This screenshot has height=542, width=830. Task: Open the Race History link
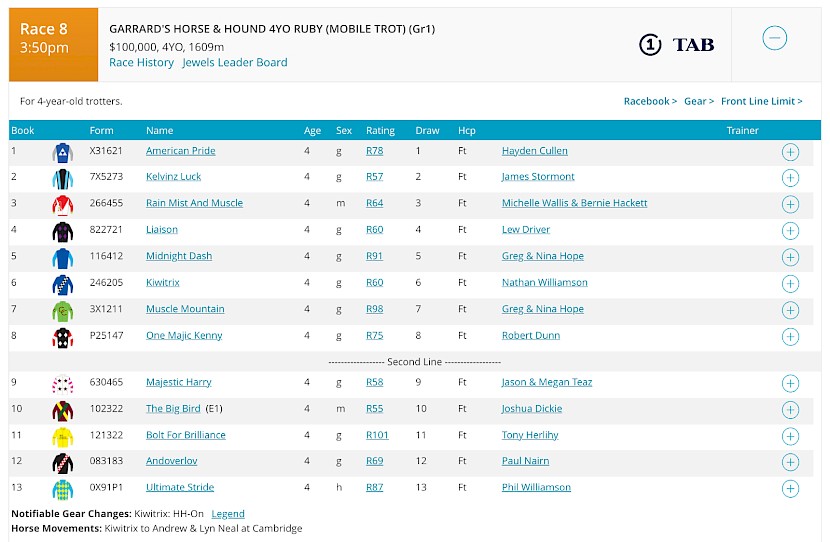pyautogui.click(x=141, y=62)
